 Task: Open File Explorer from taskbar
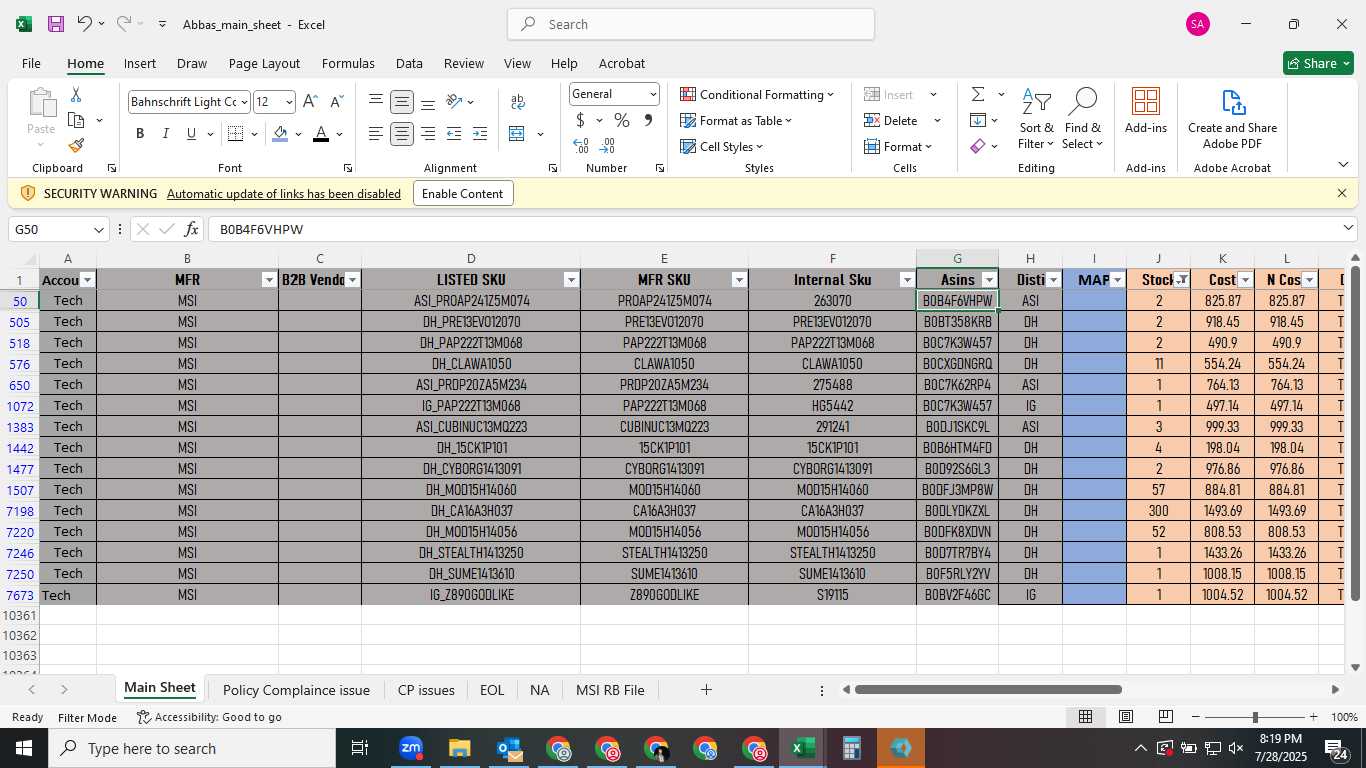pos(459,748)
